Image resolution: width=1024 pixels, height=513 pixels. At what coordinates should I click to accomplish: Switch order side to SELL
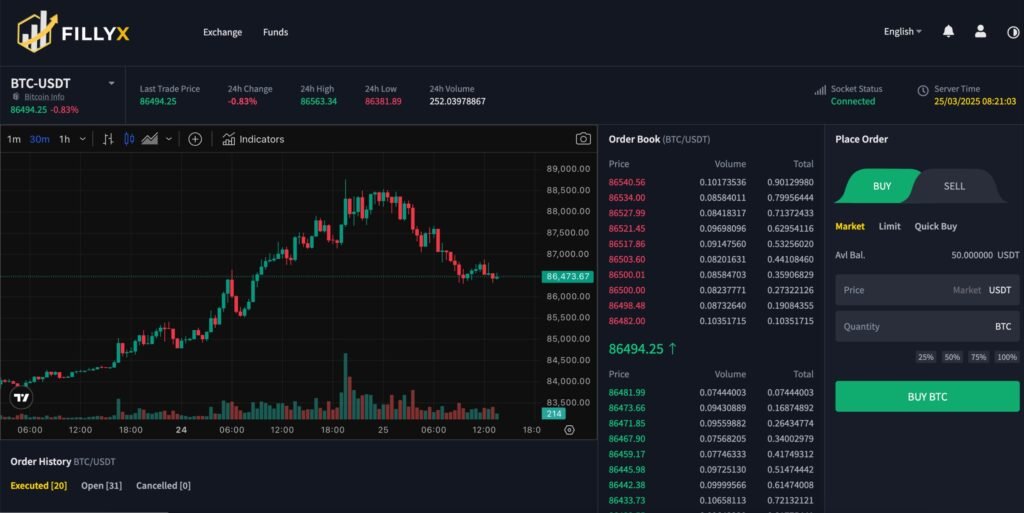tap(954, 186)
